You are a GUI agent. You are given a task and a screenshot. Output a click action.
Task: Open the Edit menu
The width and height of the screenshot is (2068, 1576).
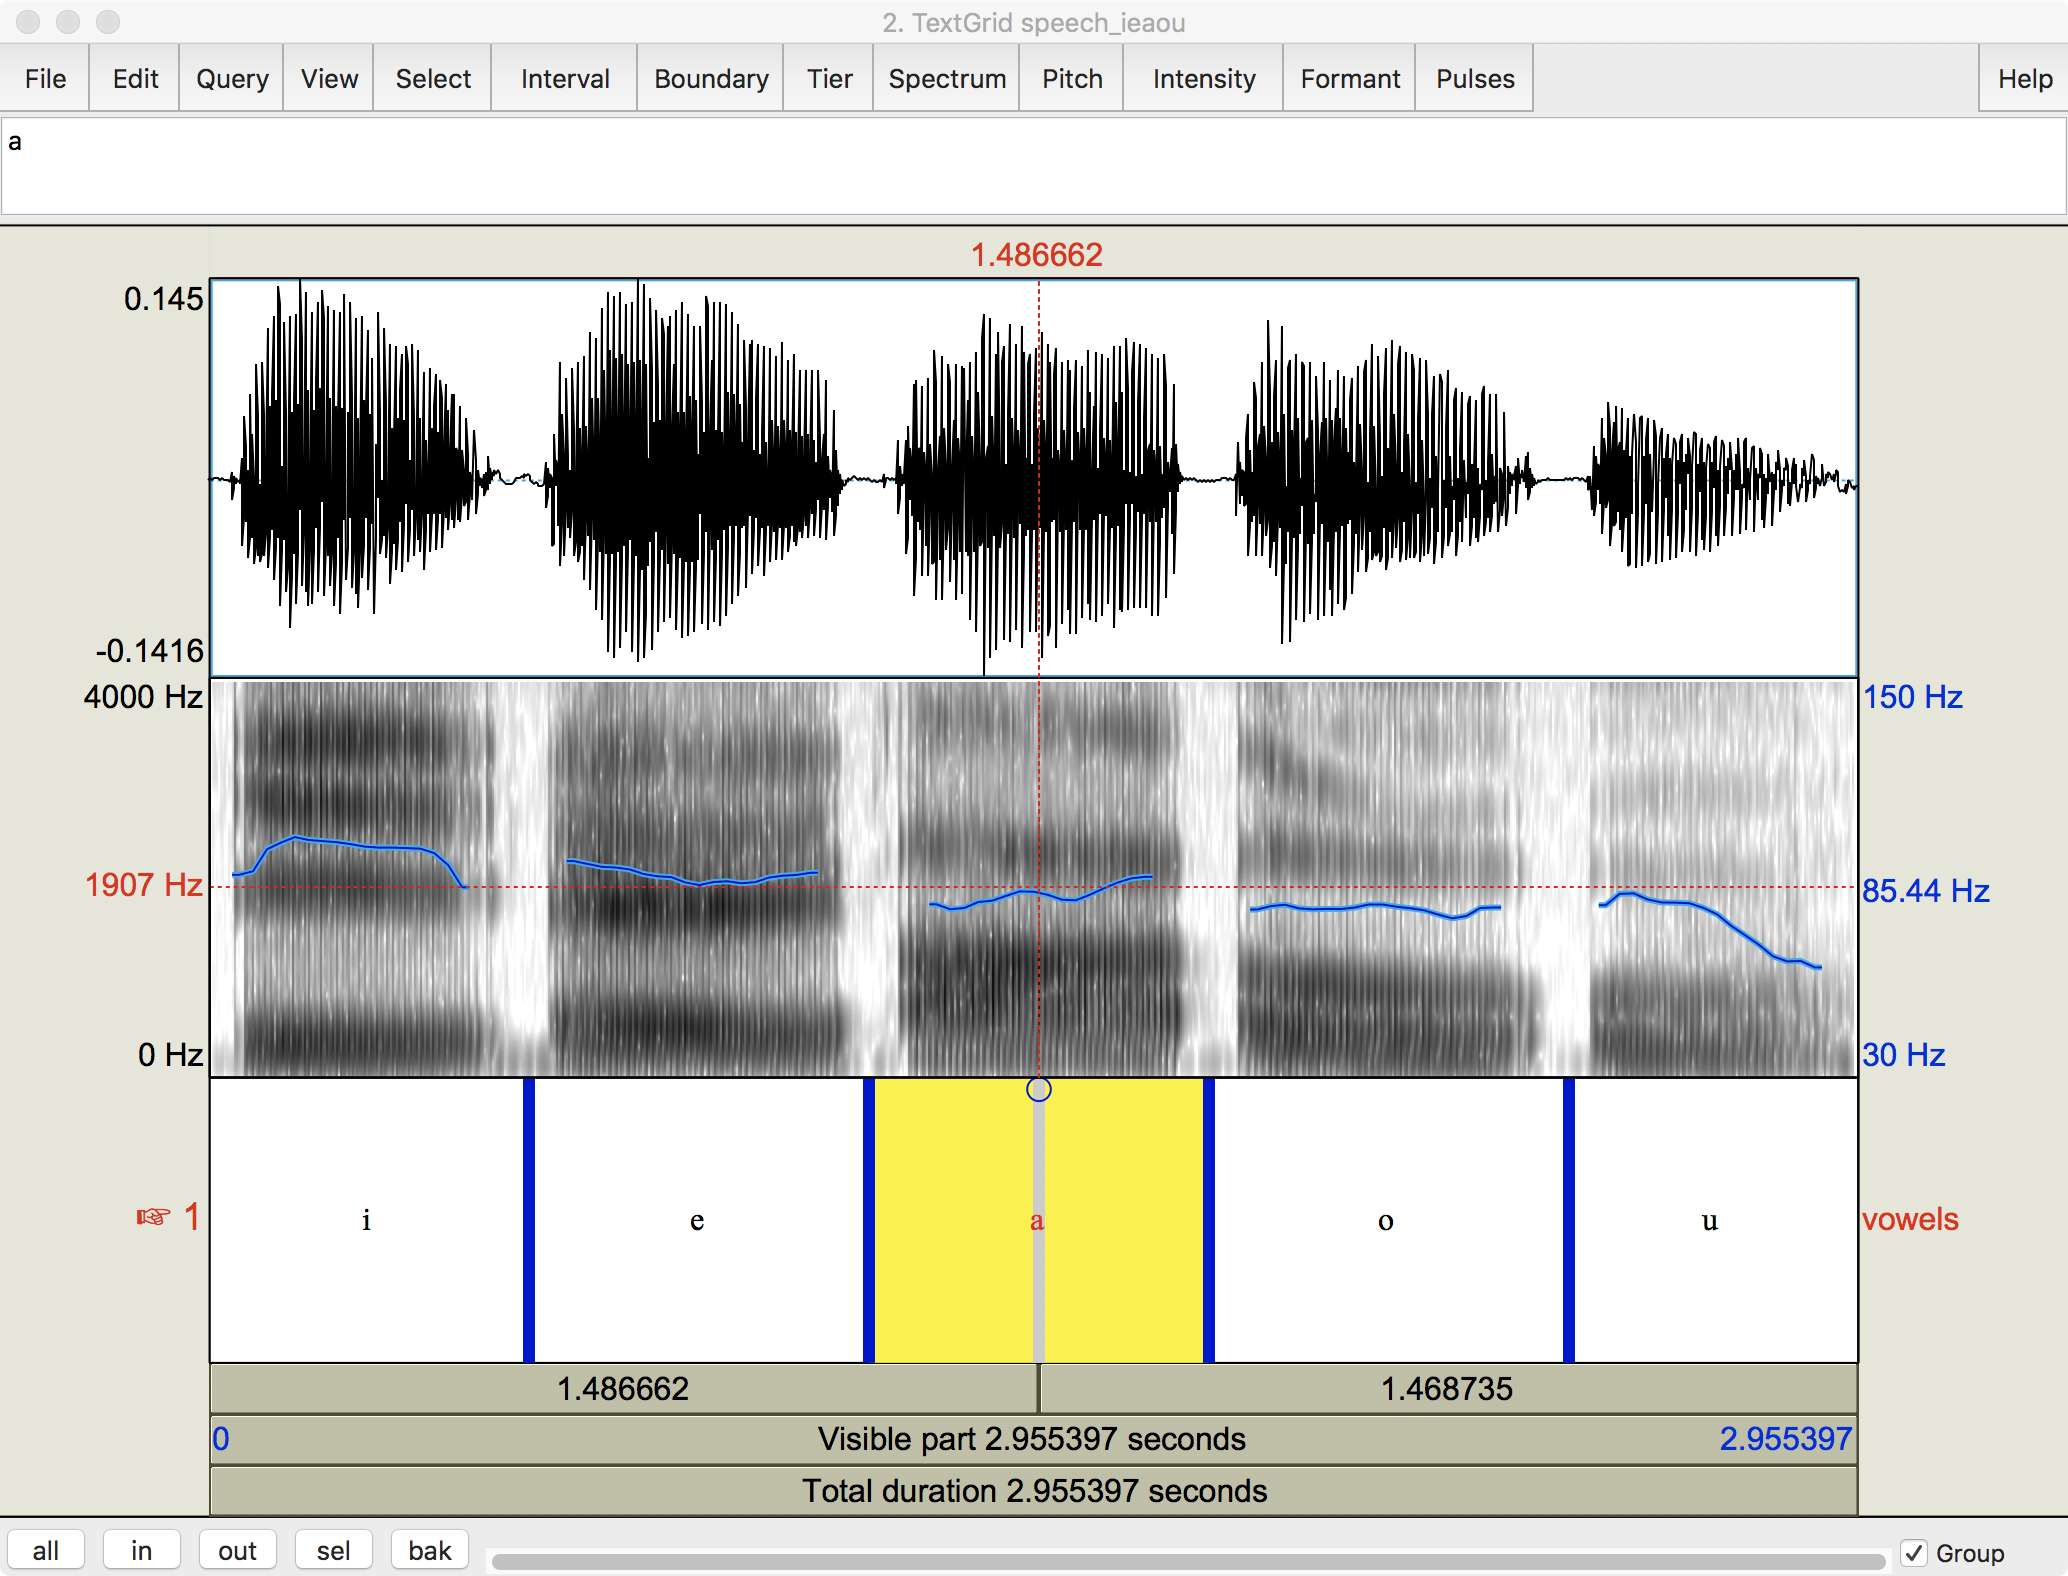pos(135,79)
